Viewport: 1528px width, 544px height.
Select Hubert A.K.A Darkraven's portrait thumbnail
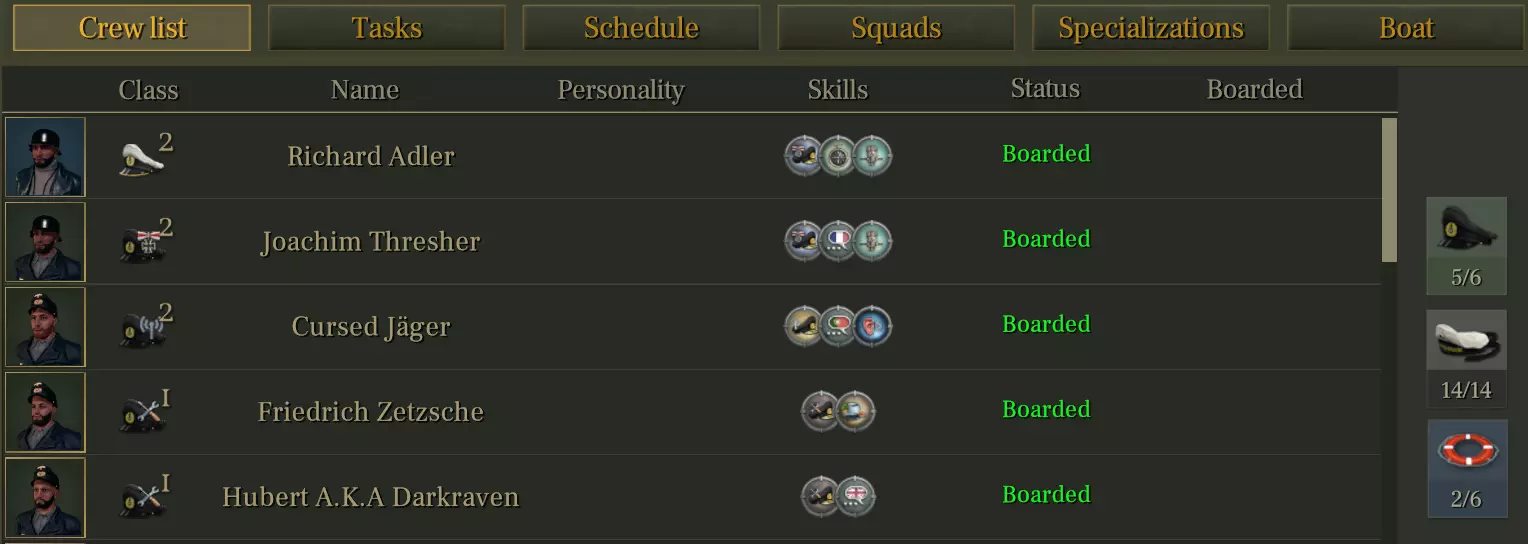[46, 497]
